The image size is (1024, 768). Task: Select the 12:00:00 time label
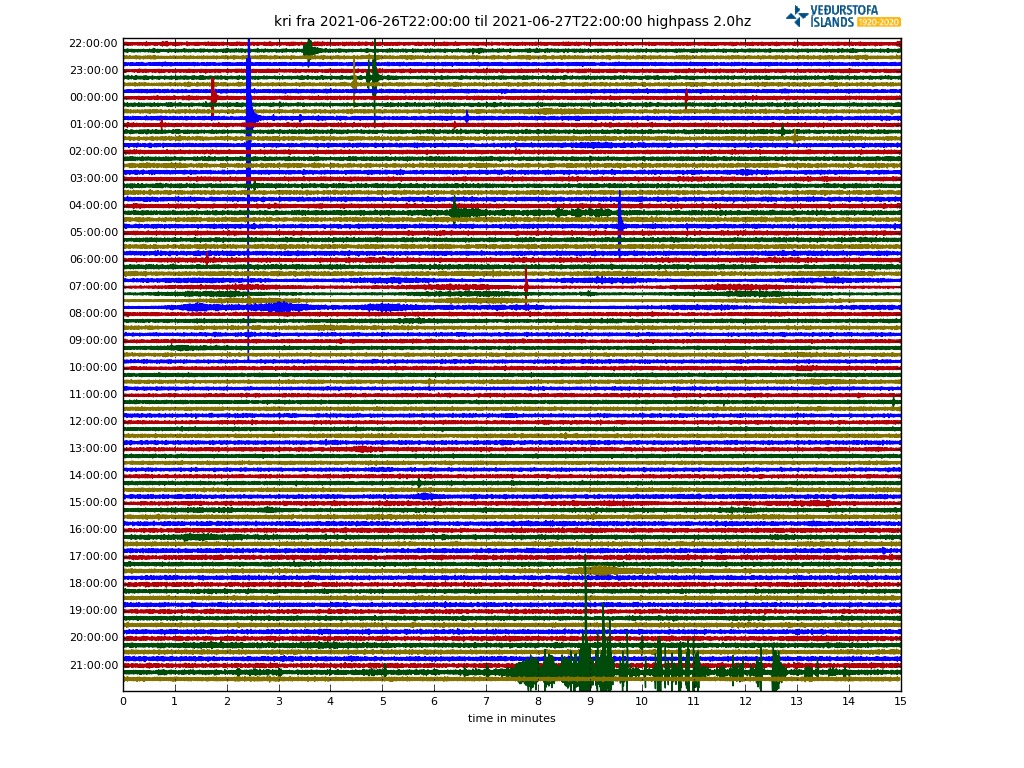(x=93, y=421)
